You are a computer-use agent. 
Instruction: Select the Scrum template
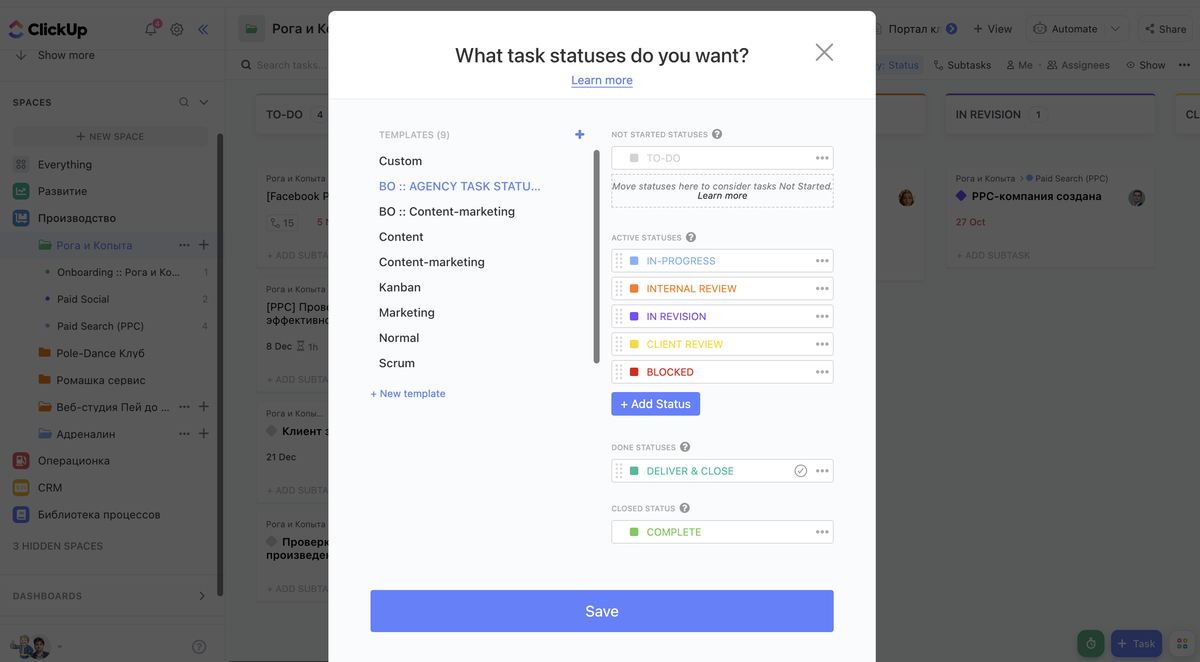click(397, 363)
